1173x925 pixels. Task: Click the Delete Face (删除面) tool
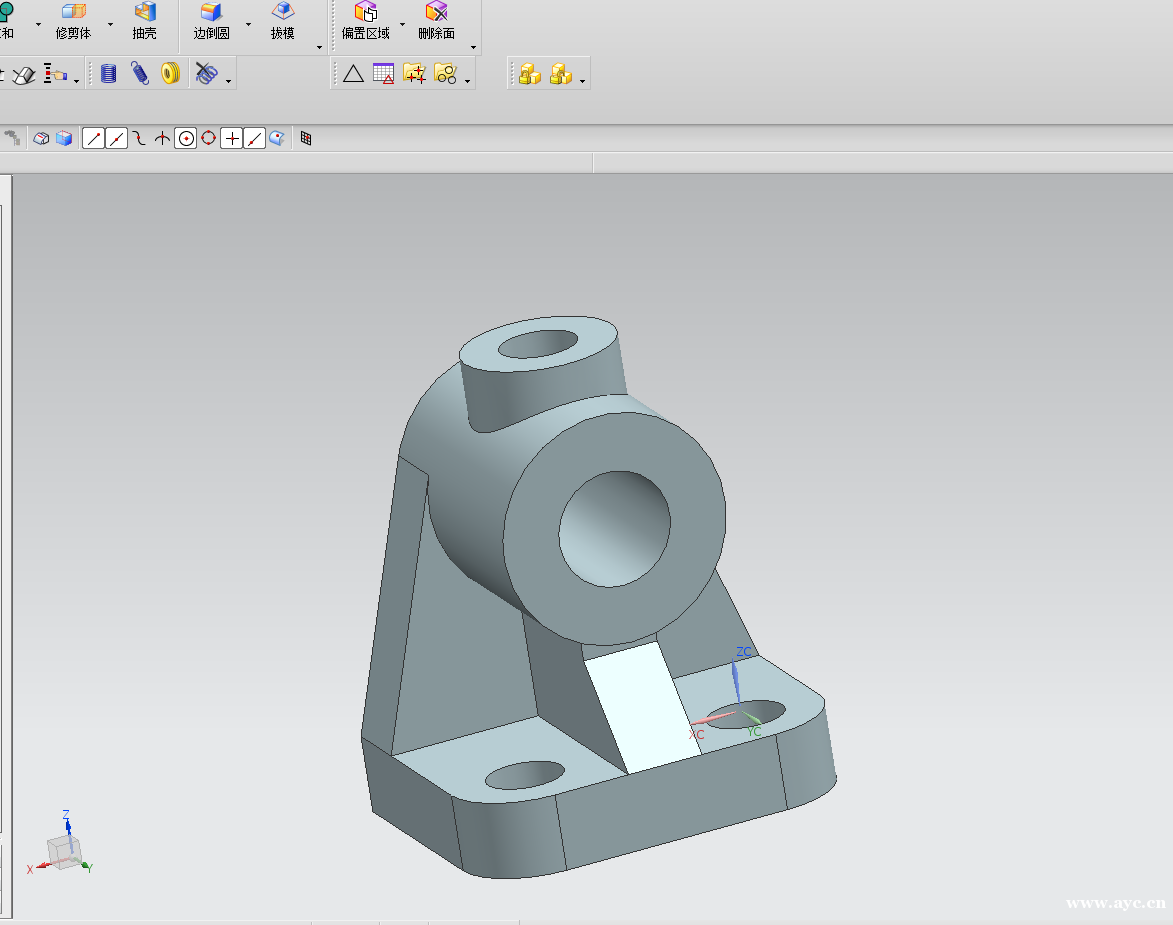436,21
